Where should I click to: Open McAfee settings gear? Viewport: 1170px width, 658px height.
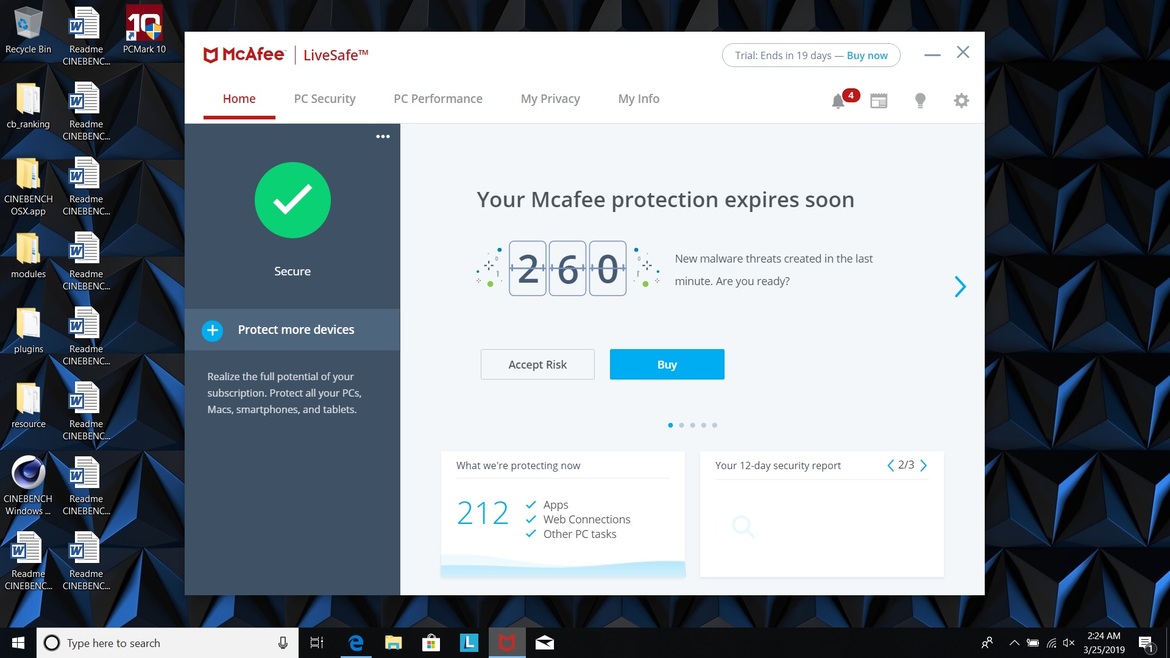(x=961, y=100)
